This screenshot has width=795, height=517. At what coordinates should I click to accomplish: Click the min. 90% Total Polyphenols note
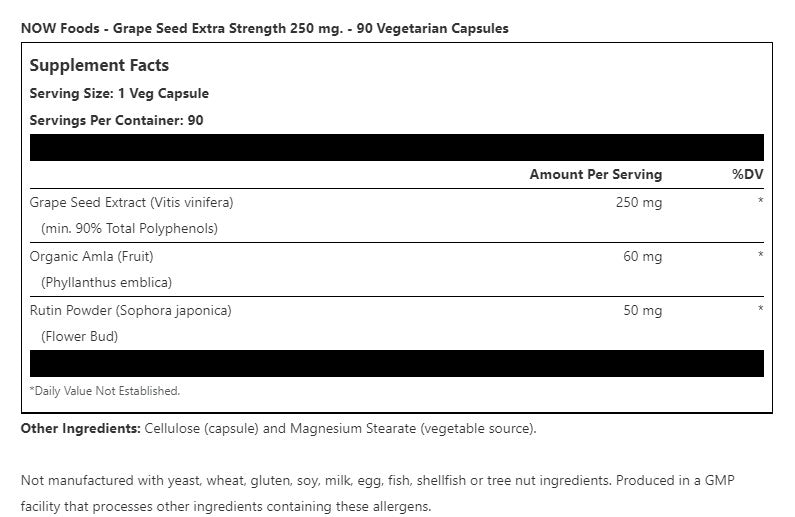[129, 228]
